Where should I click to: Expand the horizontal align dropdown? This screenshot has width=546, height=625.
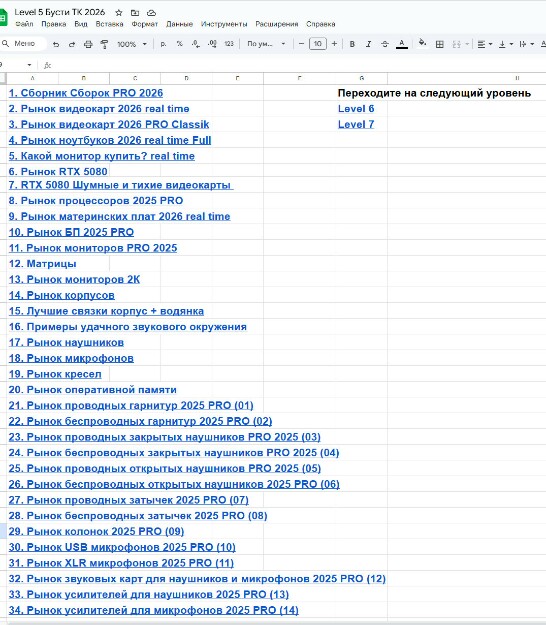click(x=485, y=44)
